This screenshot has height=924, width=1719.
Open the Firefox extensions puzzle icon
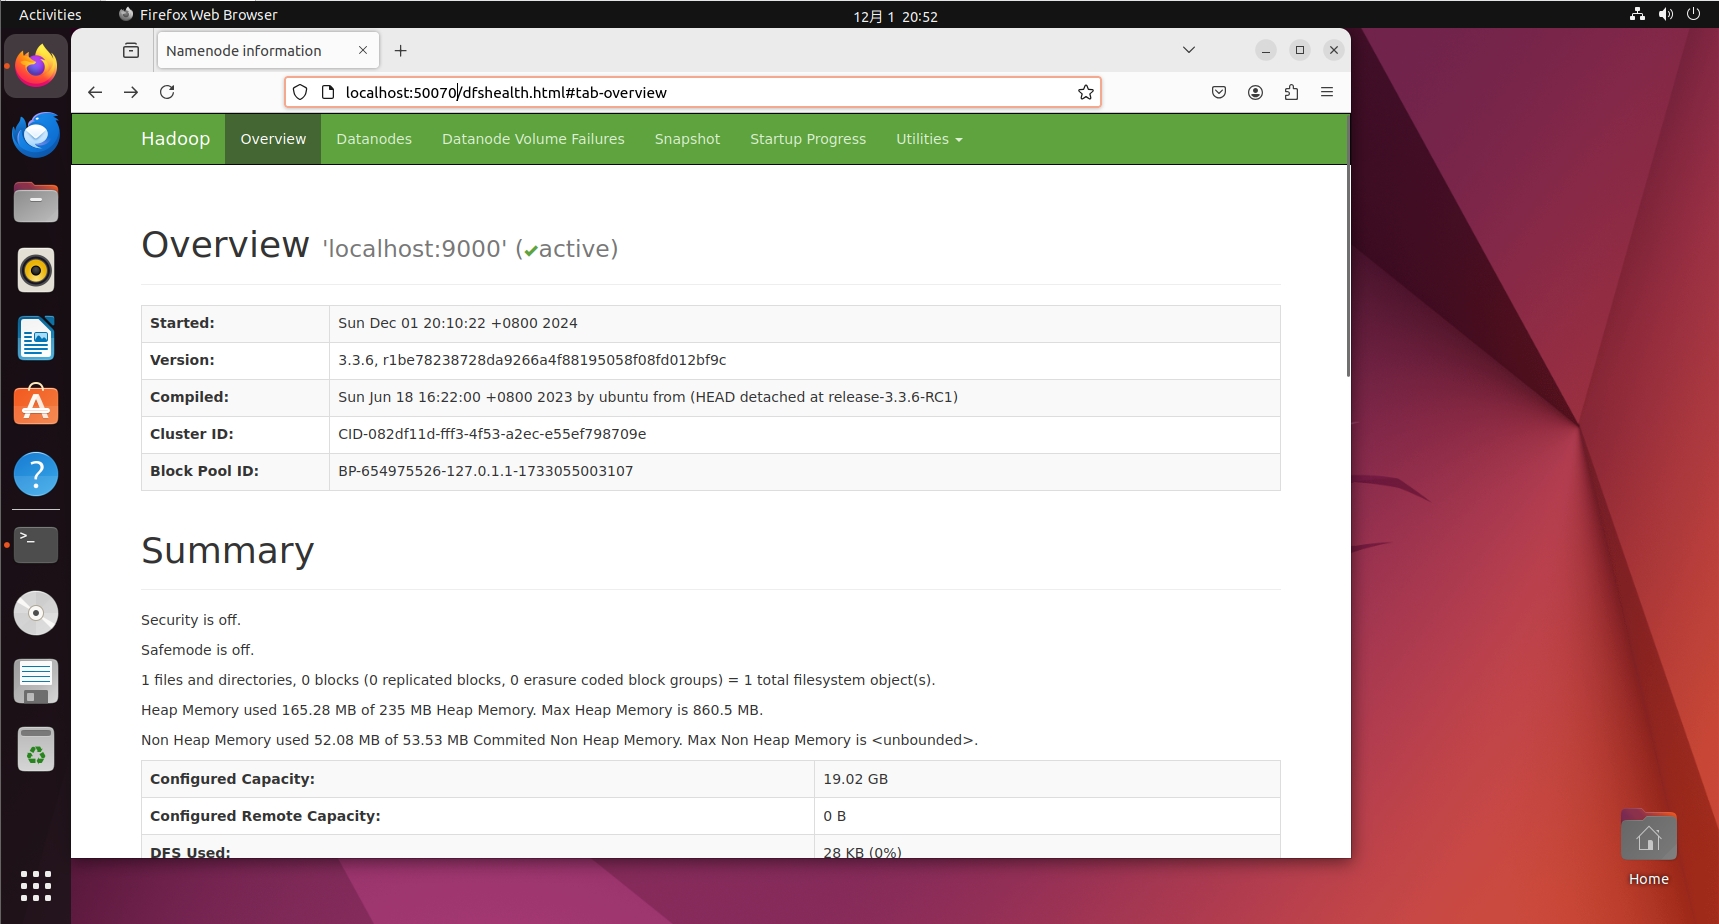(1291, 92)
